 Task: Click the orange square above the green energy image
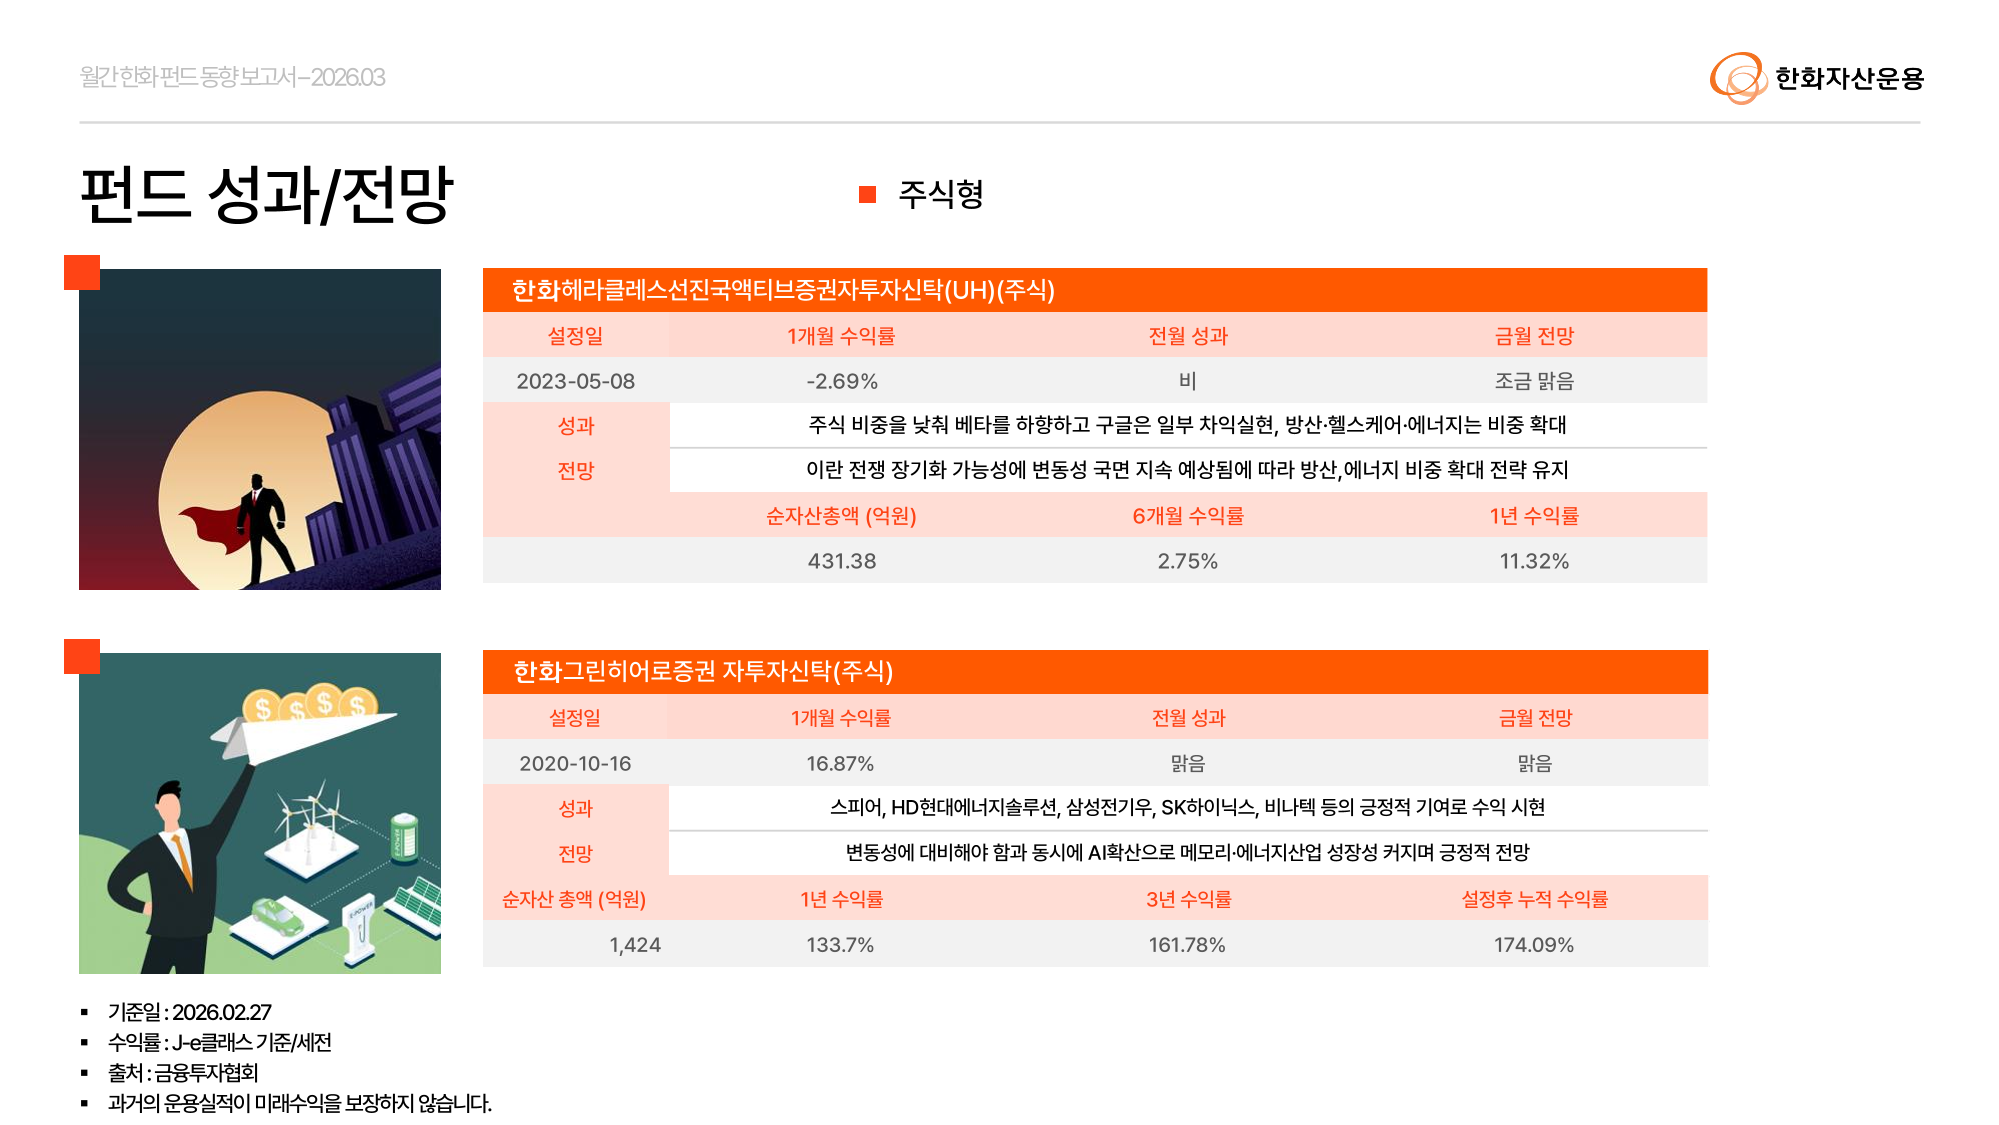tap(82, 656)
